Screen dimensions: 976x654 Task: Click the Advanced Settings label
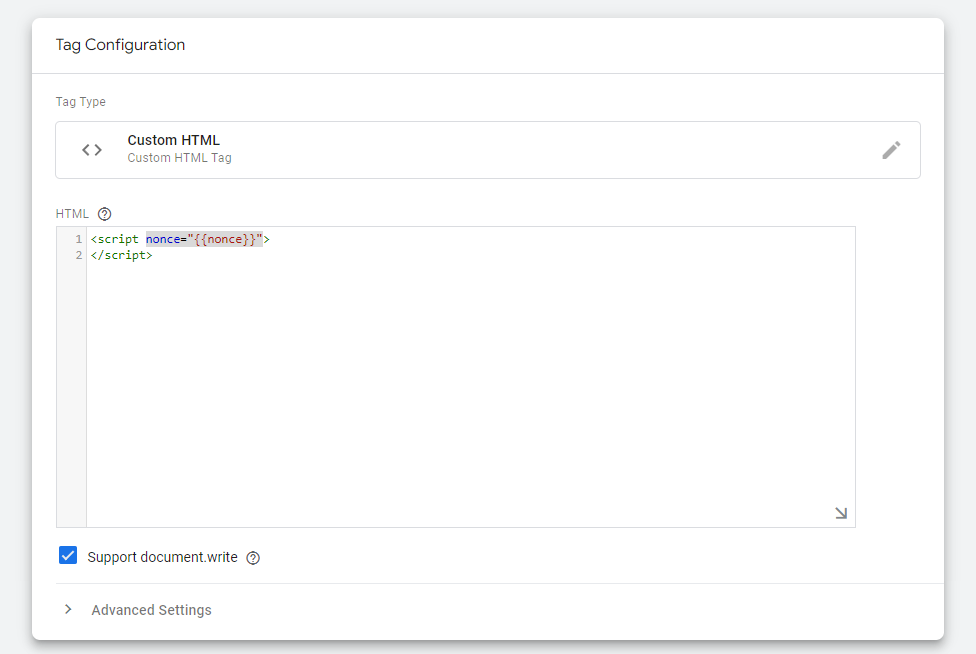(x=151, y=610)
